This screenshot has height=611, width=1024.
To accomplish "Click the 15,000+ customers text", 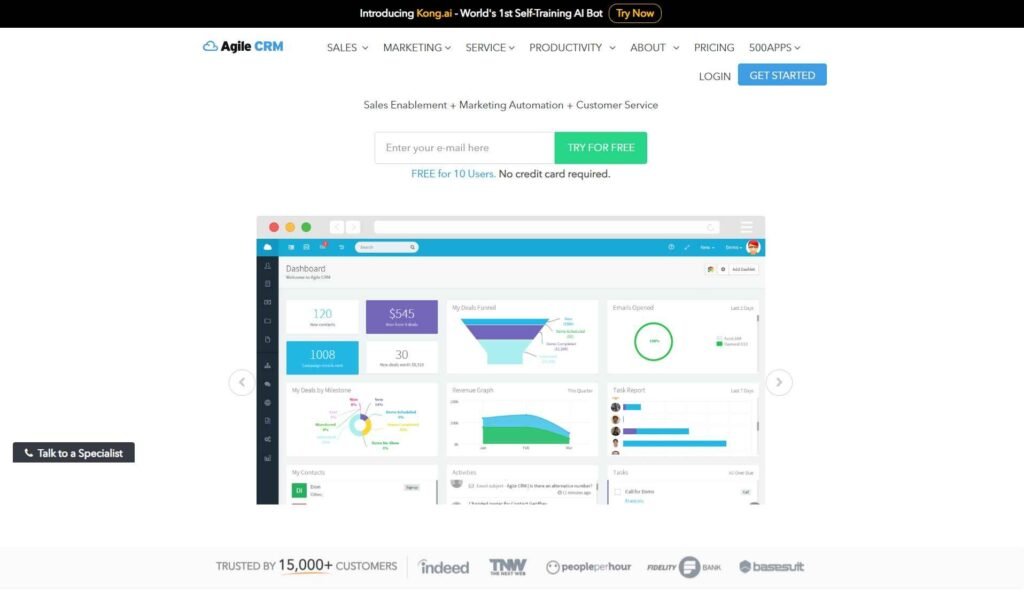I will coord(305,565).
